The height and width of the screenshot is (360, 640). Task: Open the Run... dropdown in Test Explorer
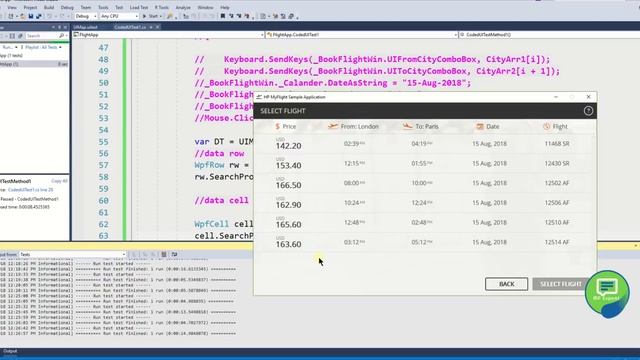[x=10, y=47]
